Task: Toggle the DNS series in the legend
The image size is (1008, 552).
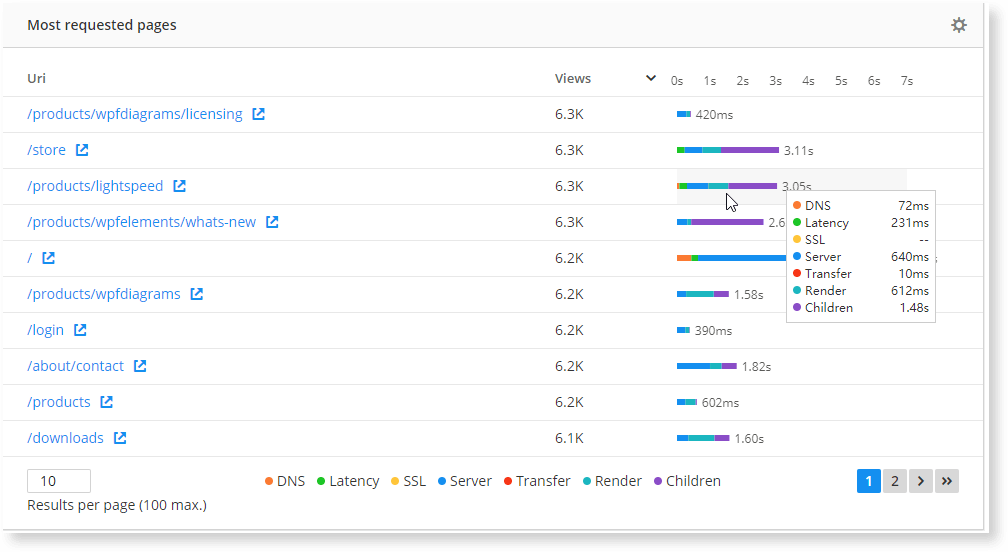Action: [285, 481]
